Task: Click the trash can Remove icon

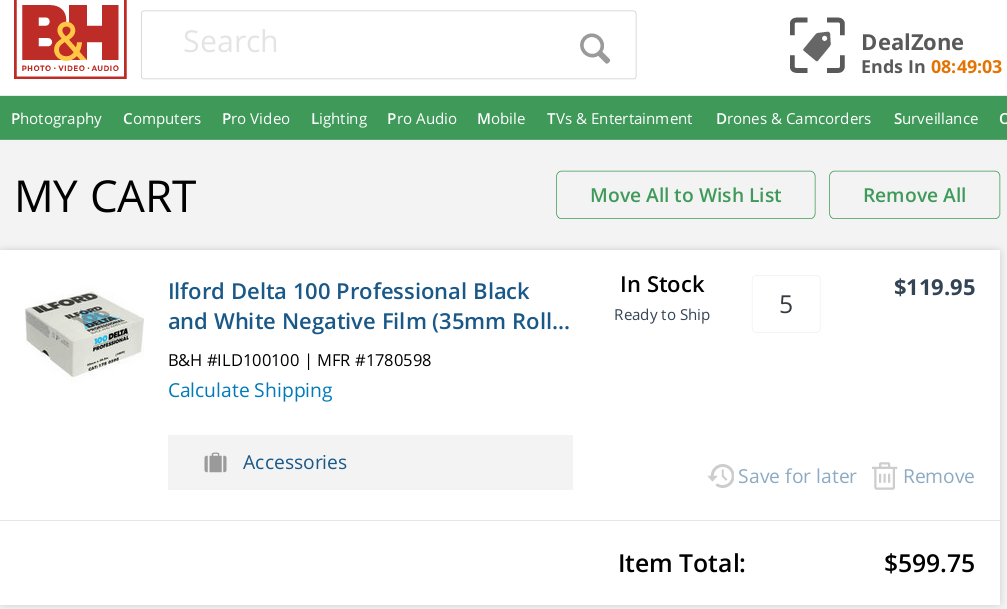Action: click(x=884, y=476)
